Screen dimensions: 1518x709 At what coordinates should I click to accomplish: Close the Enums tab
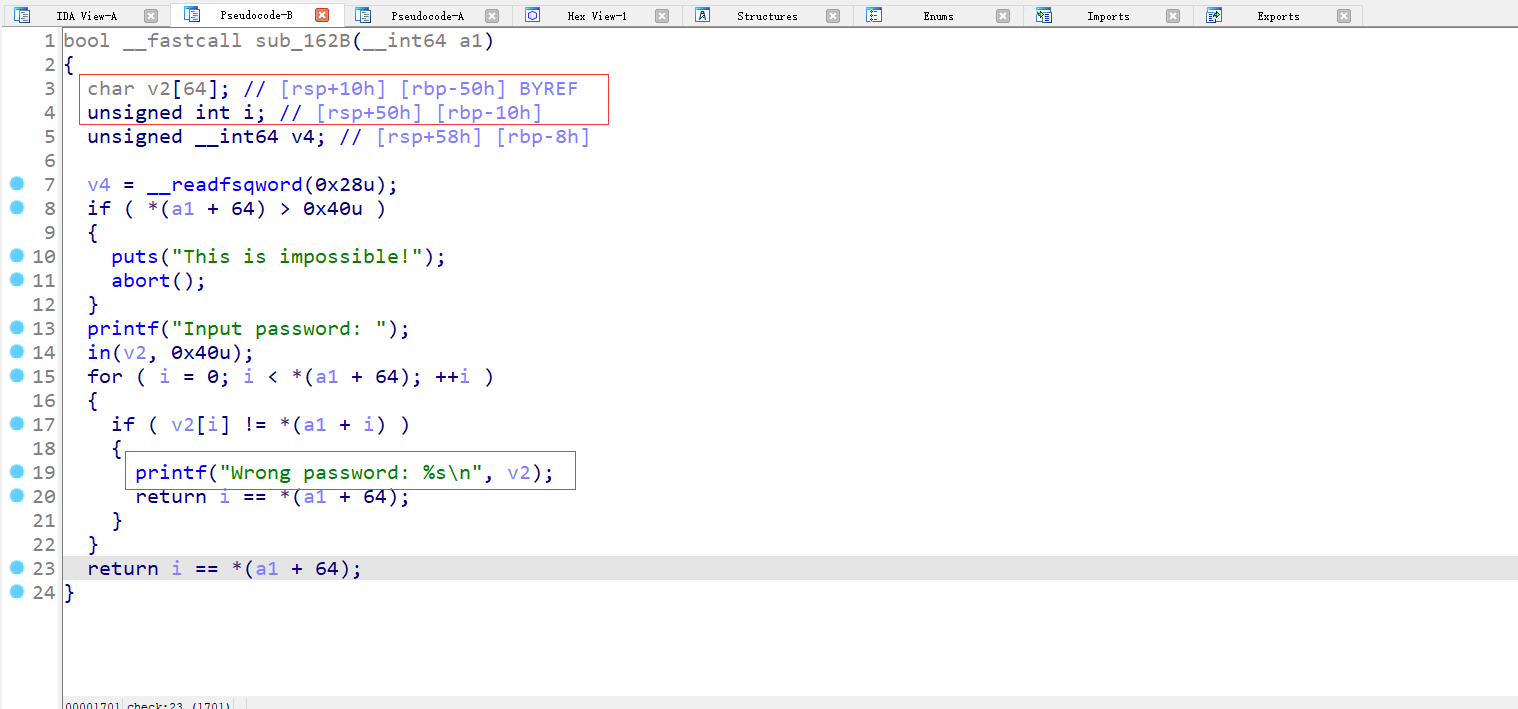(x=1003, y=16)
